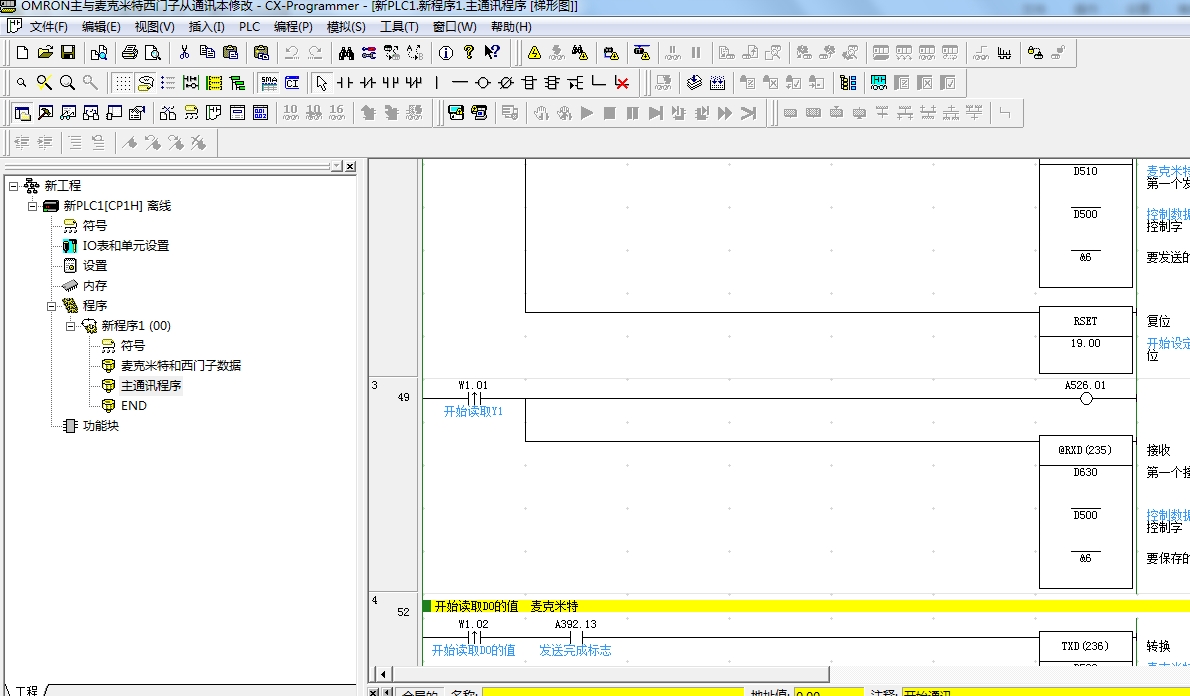Image resolution: width=1190 pixels, height=696 pixels.
Task: Open the 帮助(H) menu
Action: [511, 27]
